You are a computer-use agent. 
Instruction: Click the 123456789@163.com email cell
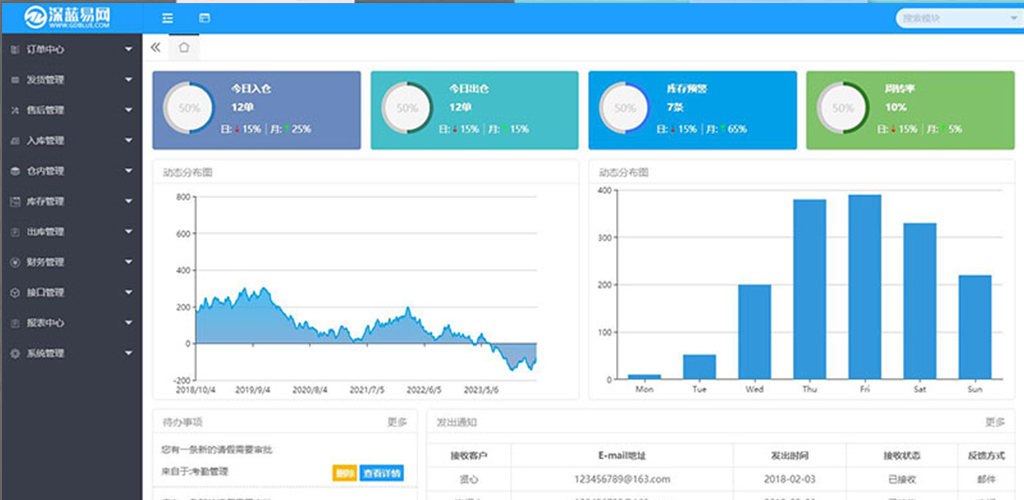[x=622, y=479]
